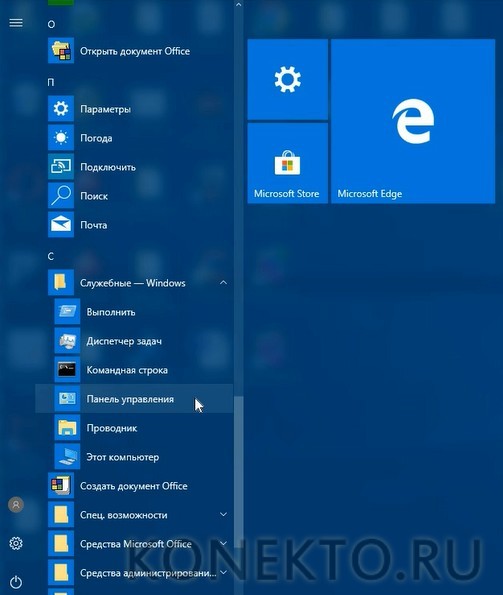Open Командная строка label

pos(127,370)
